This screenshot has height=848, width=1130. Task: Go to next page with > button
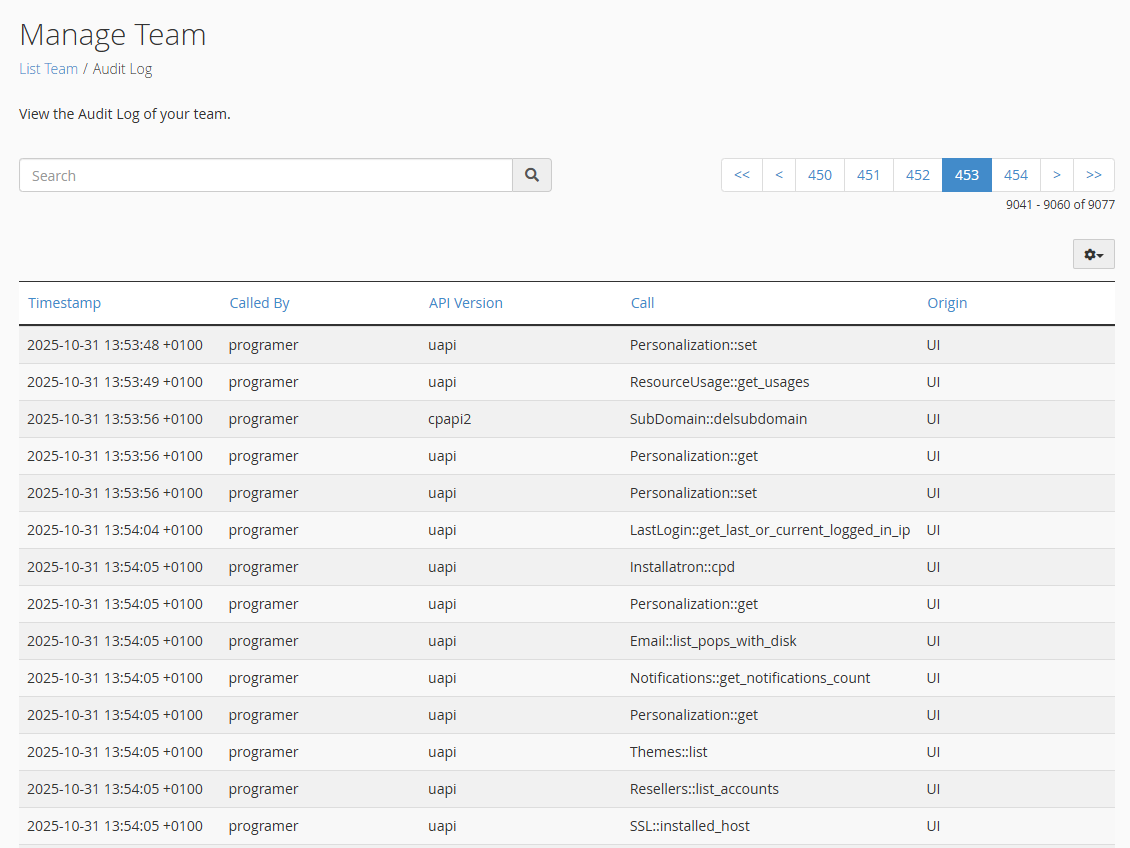point(1056,175)
